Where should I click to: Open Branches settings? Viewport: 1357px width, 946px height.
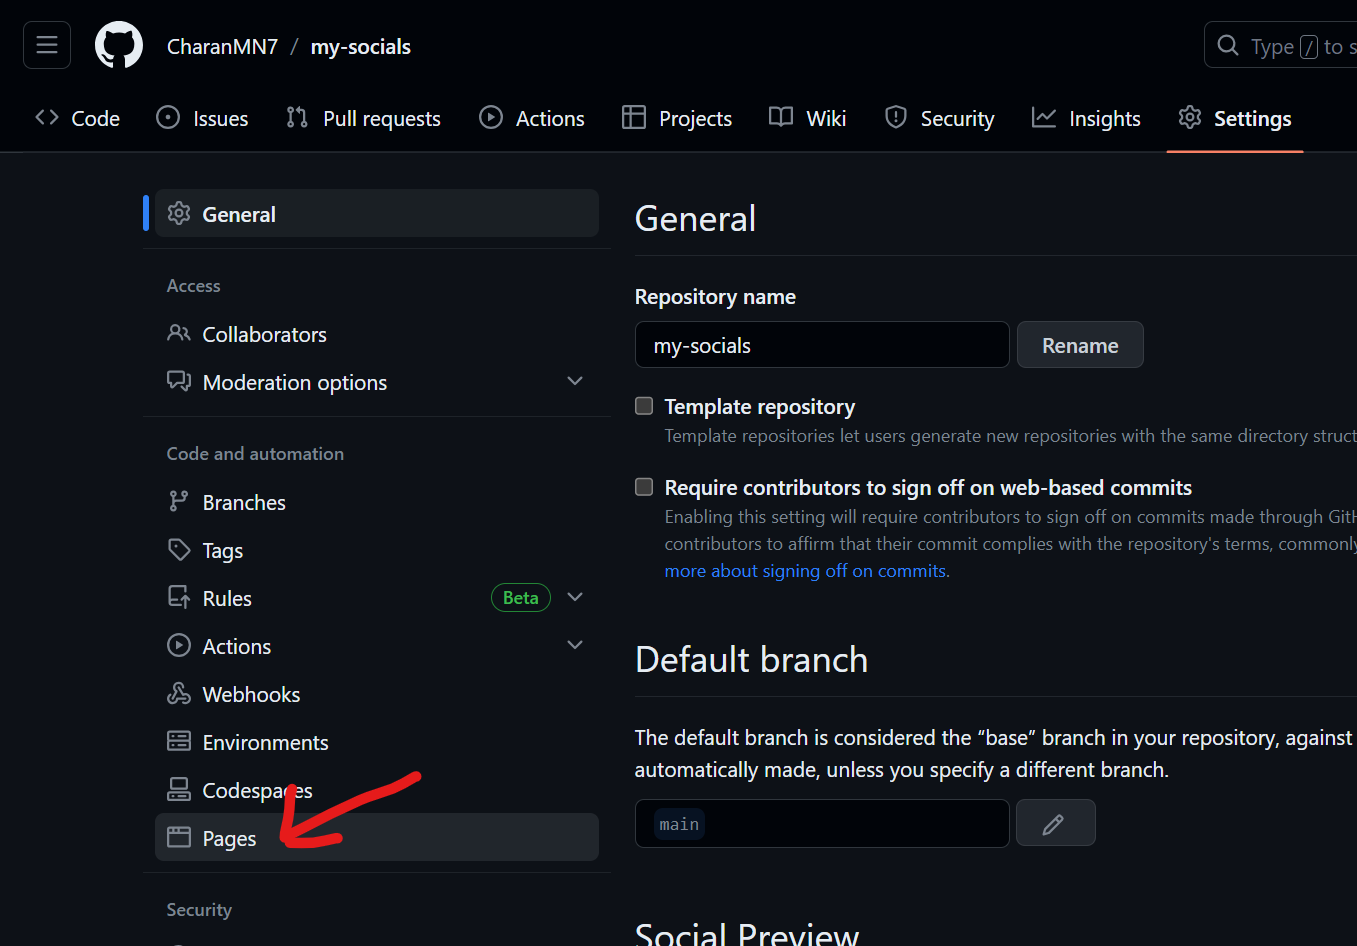[377, 502]
